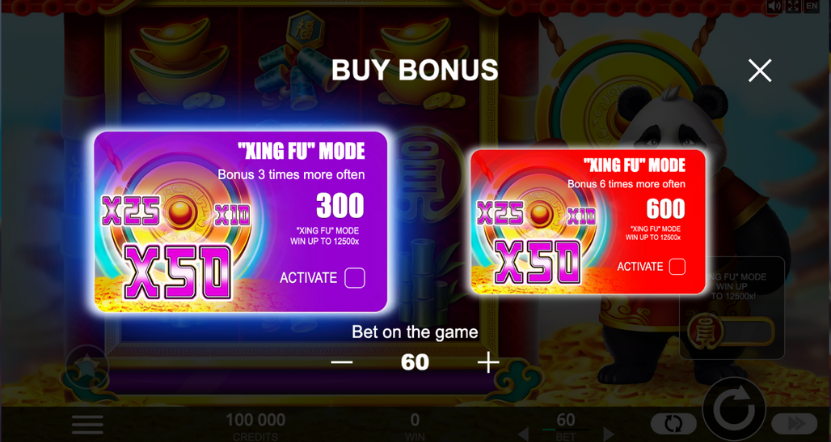Tick Activate checkbox on the purple 300 card
Image resolution: width=831 pixels, height=442 pixels.
tap(355, 278)
